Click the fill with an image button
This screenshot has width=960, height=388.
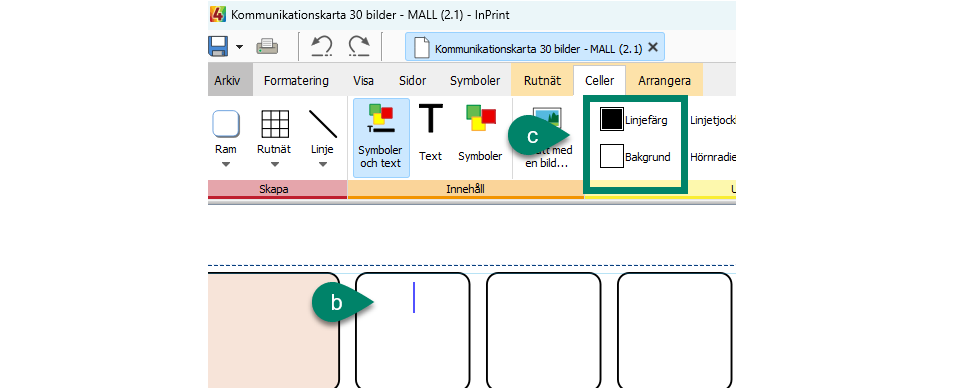coord(547,138)
